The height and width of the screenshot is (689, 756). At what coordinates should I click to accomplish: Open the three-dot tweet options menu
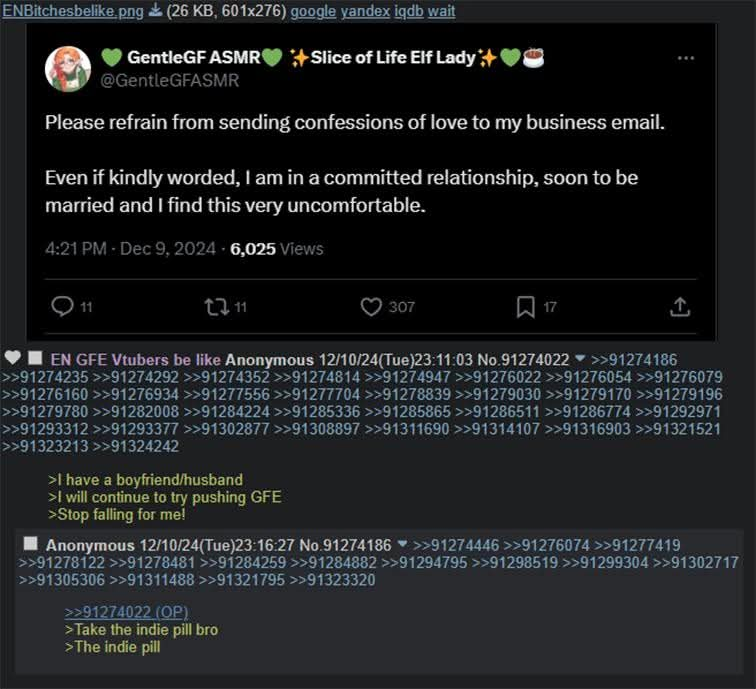click(x=686, y=58)
